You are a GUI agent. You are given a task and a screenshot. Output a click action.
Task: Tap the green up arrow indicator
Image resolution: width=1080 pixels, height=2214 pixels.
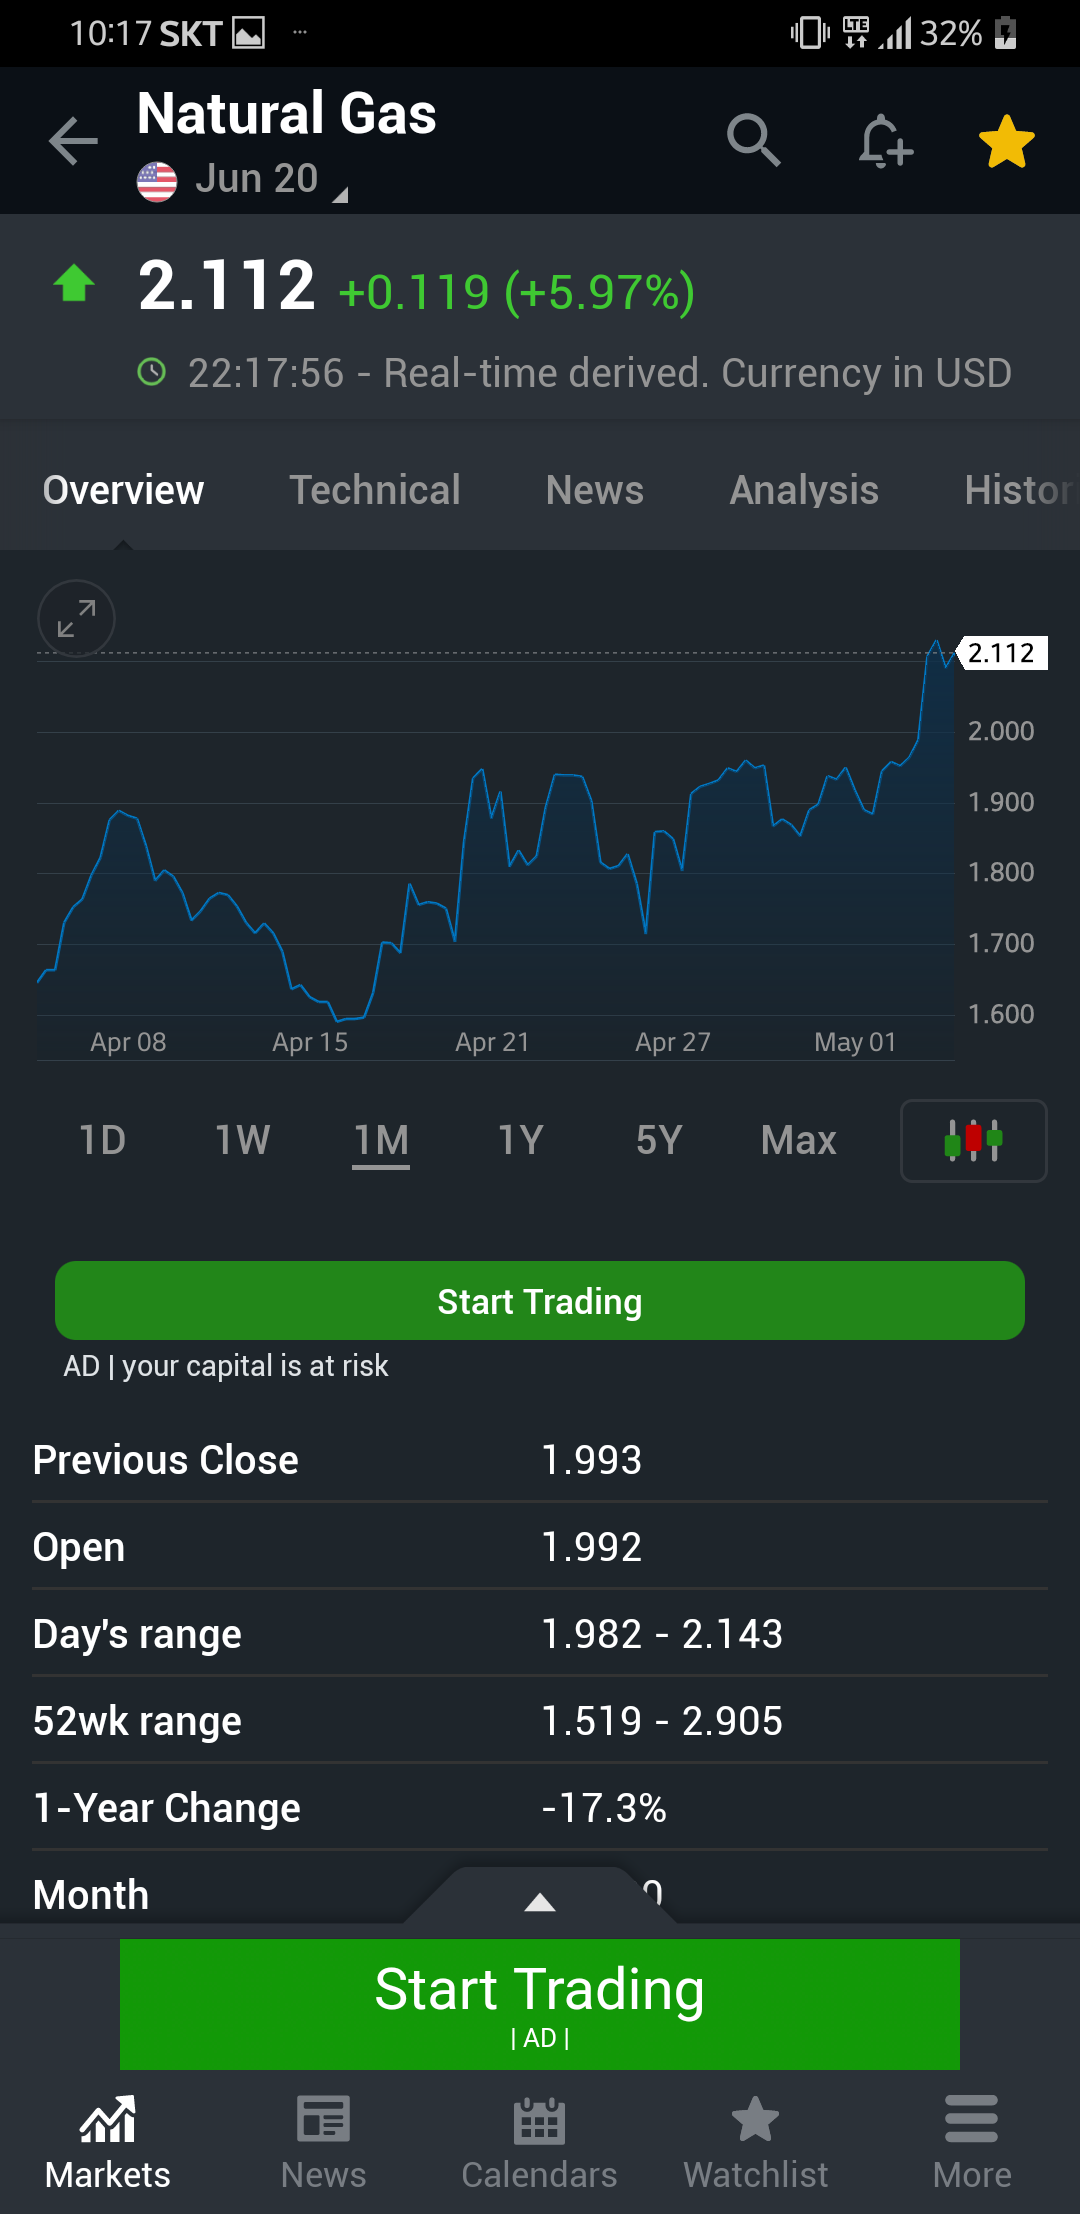(74, 284)
